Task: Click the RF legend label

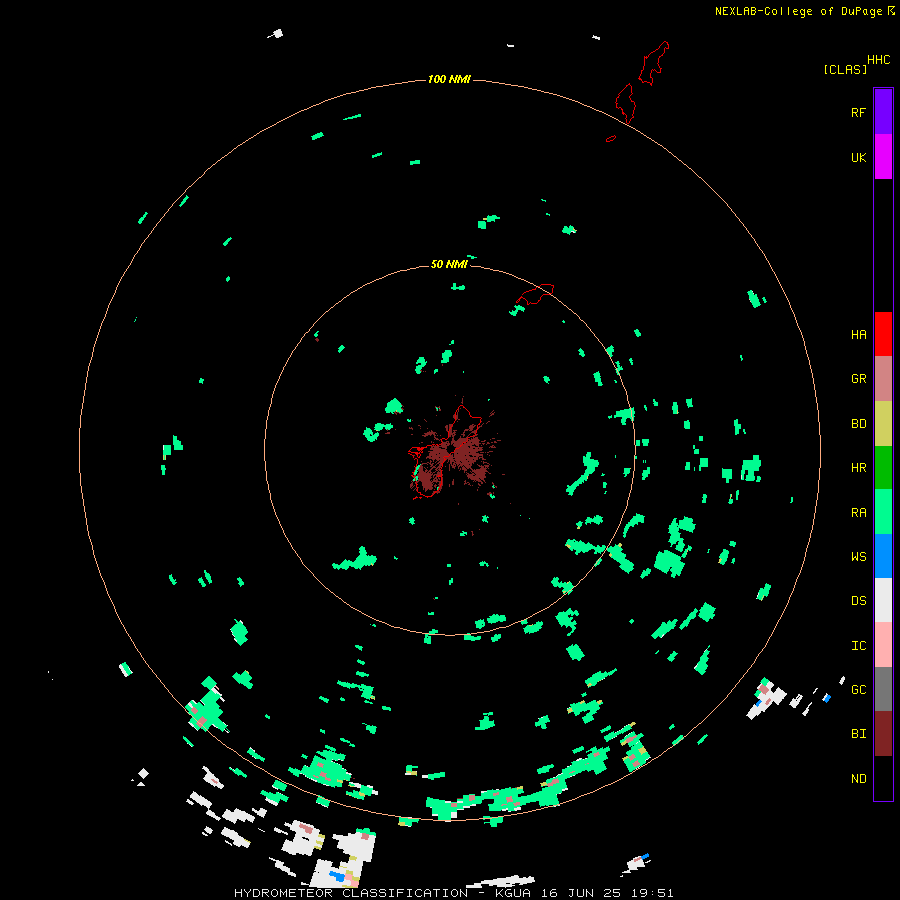Action: pos(858,113)
